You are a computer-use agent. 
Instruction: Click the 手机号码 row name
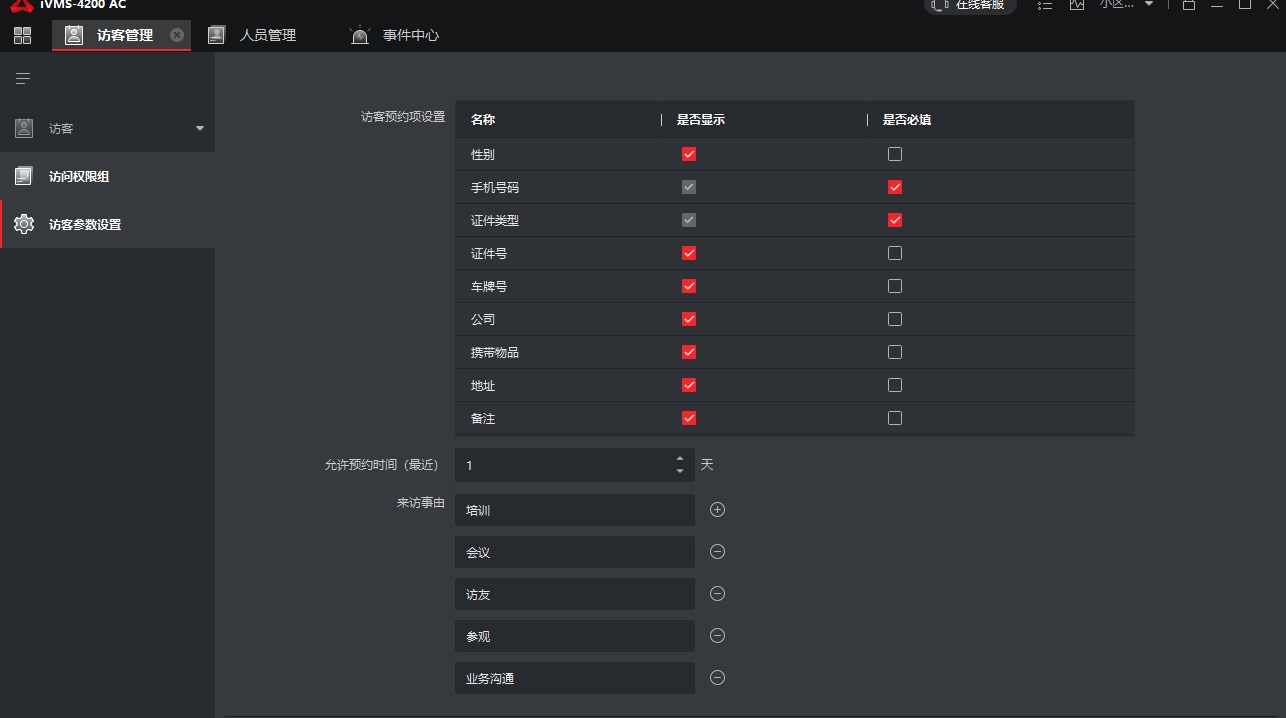pos(495,187)
